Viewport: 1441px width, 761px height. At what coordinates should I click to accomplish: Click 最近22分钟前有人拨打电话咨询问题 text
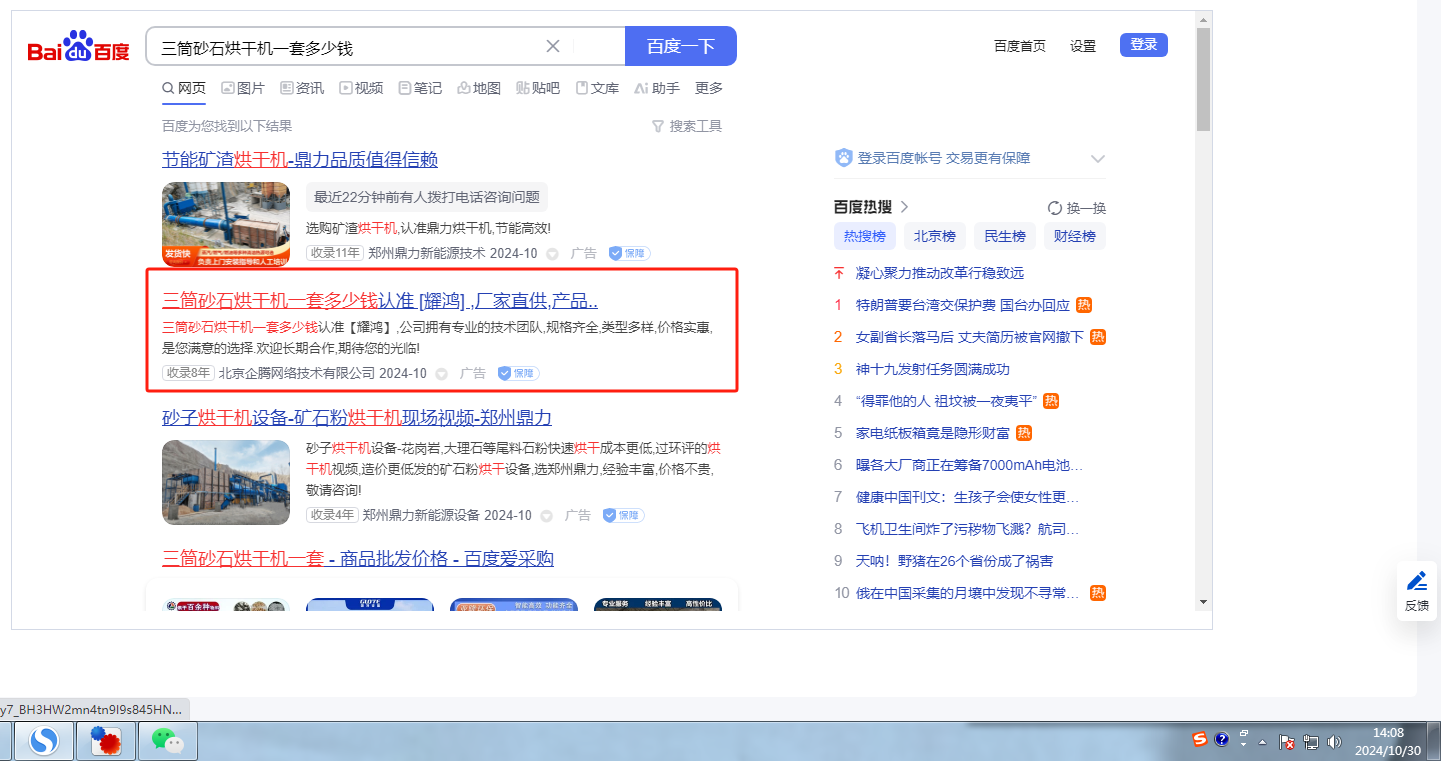pyautogui.click(x=427, y=197)
